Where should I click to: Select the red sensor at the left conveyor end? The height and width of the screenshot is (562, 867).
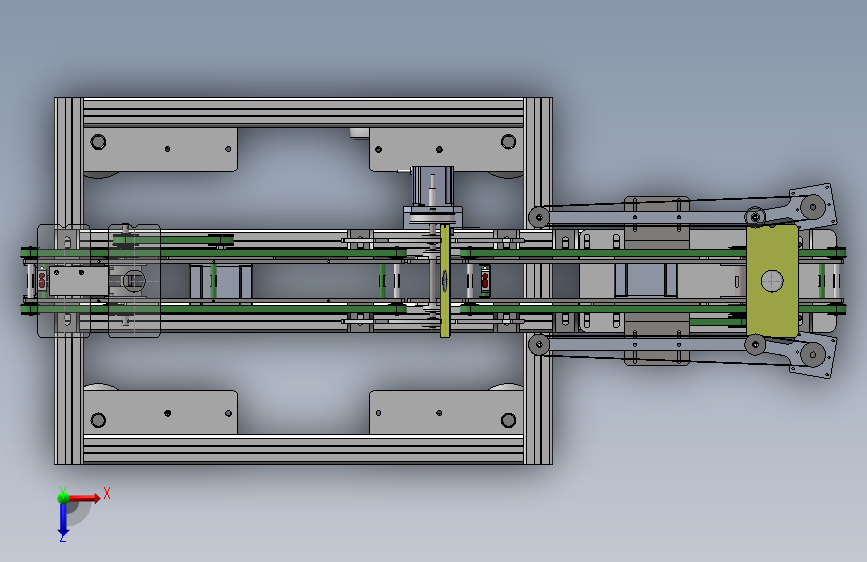(x=43, y=280)
